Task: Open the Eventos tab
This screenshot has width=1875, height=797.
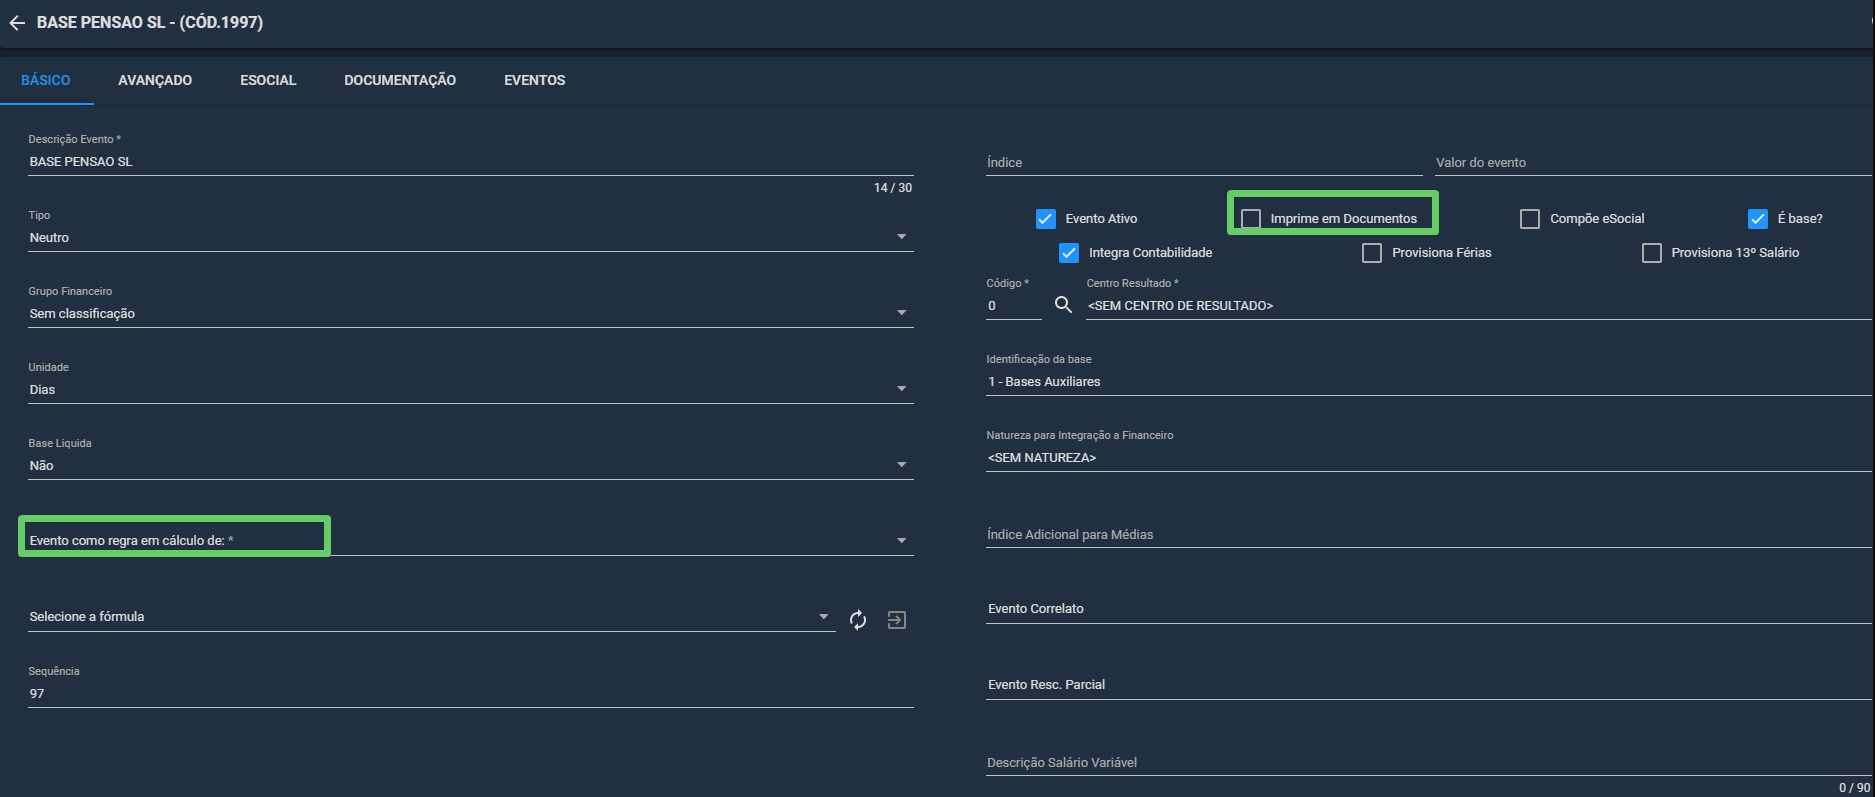Action: (x=535, y=80)
